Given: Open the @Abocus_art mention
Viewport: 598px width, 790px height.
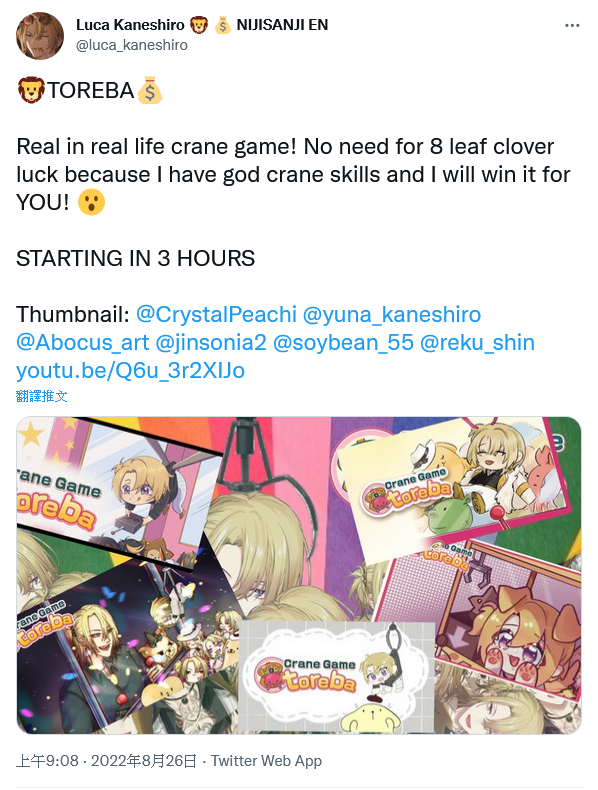Looking at the screenshot, I should (x=83, y=343).
